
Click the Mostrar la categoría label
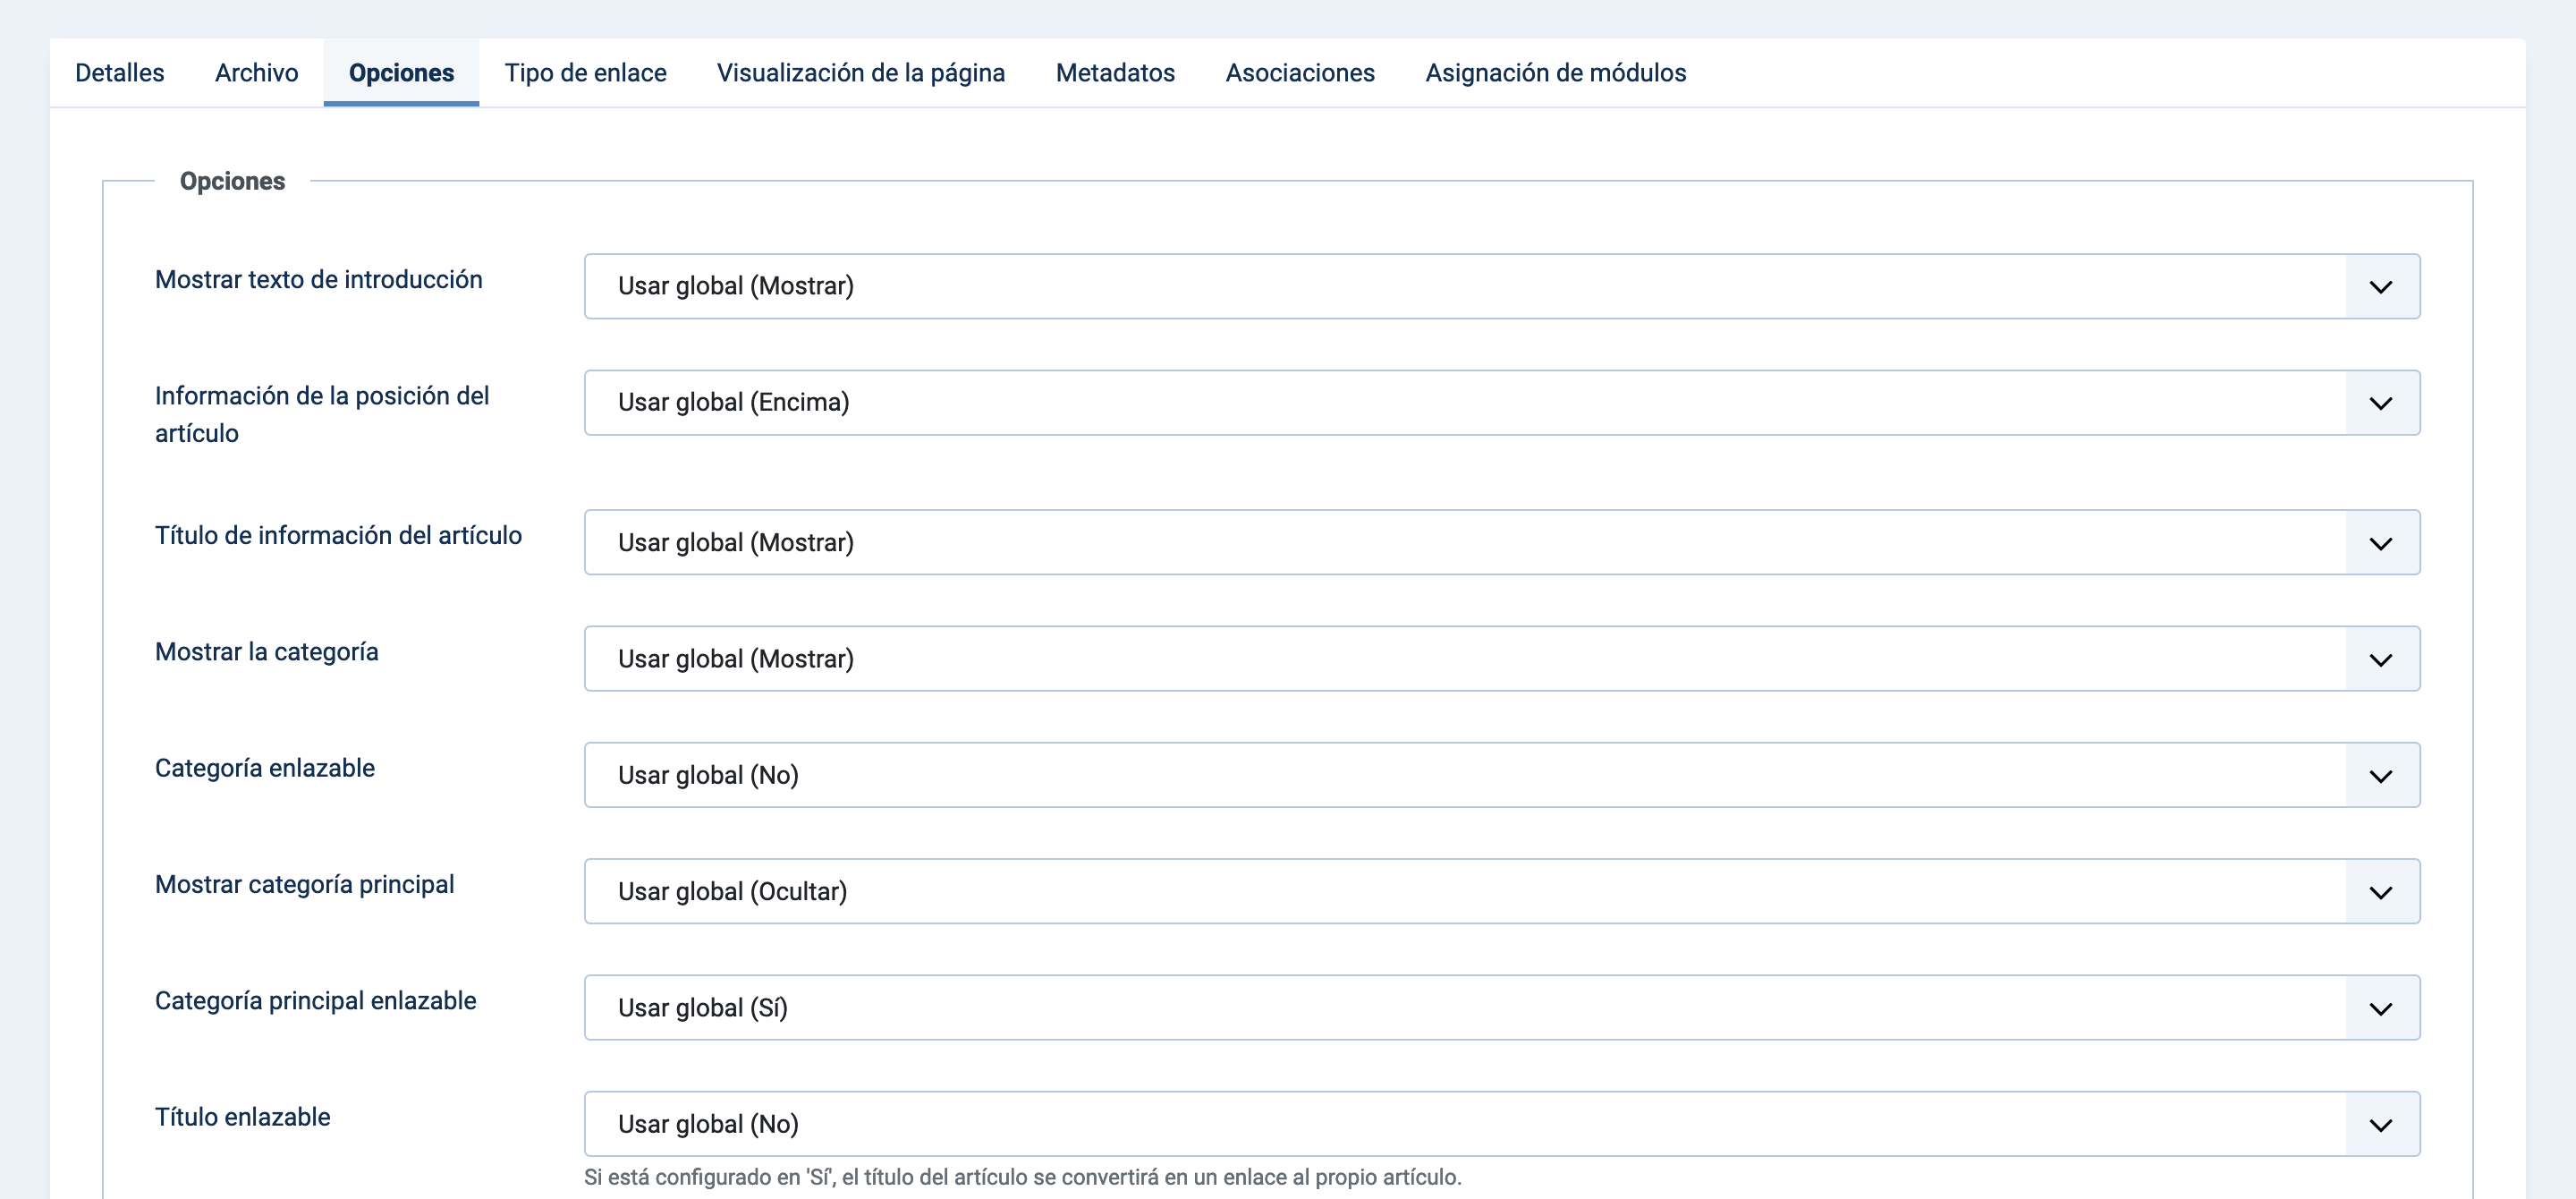266,652
